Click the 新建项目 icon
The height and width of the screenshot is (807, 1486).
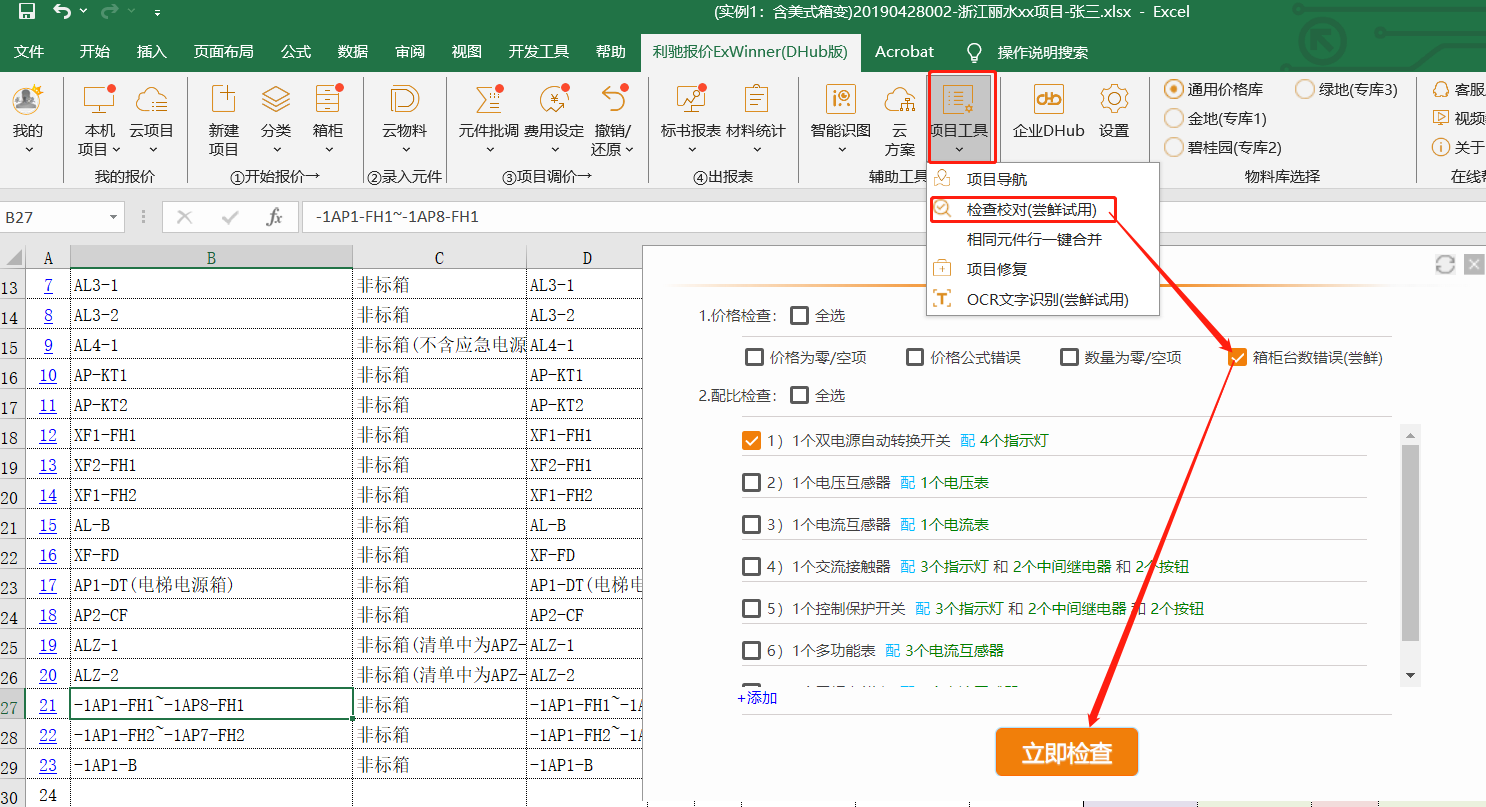(224, 99)
